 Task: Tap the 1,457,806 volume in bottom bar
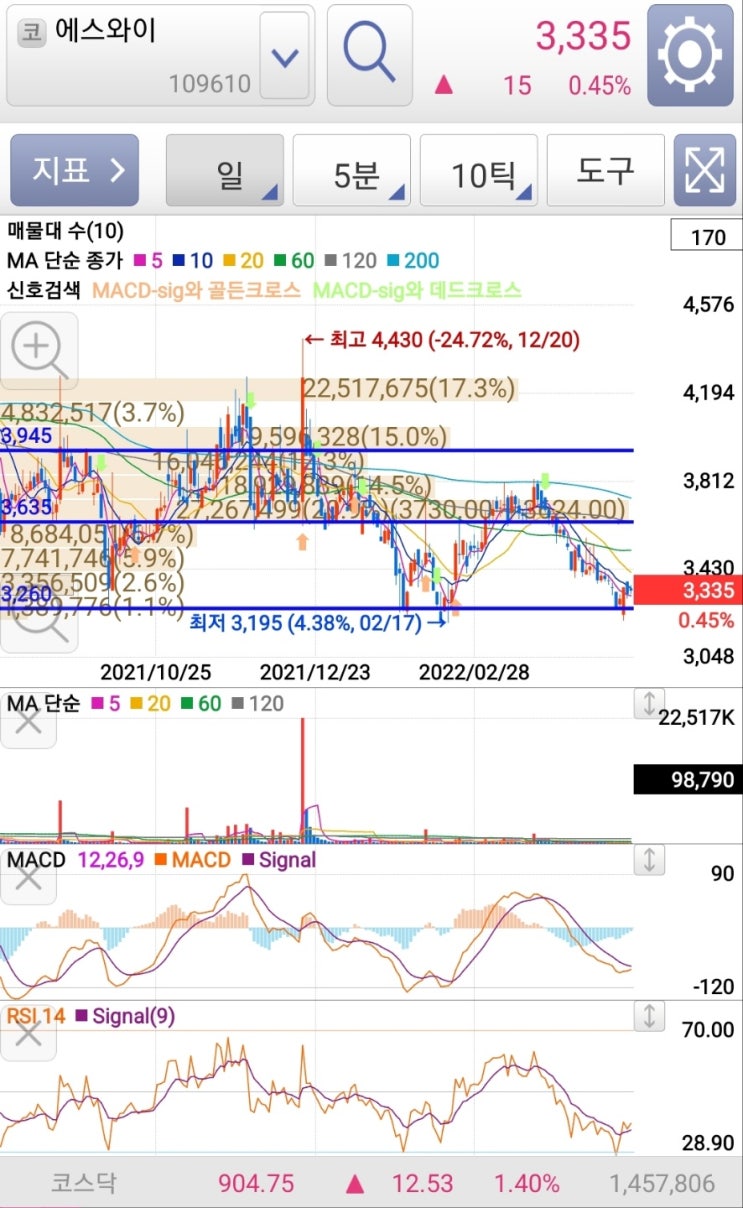click(x=662, y=1184)
